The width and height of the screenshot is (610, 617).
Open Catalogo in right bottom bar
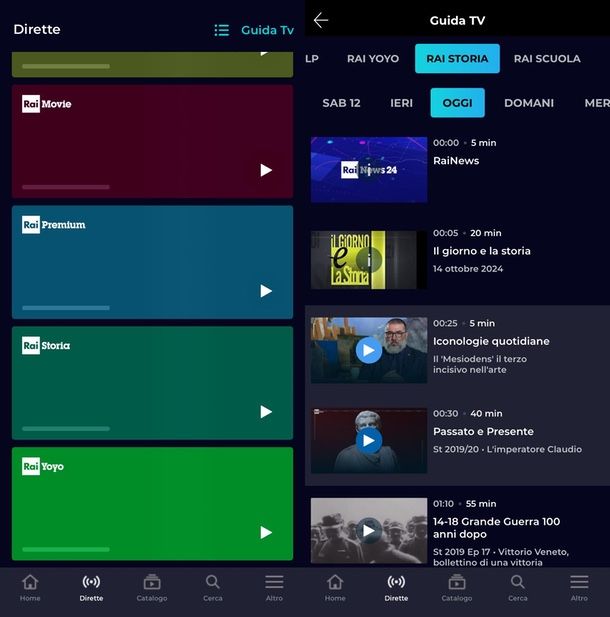457,588
